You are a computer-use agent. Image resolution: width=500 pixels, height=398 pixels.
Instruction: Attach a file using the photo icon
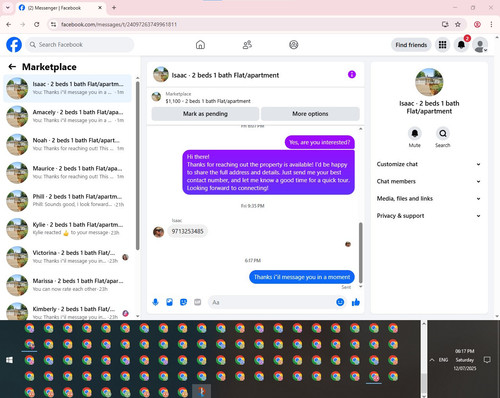pos(169,302)
